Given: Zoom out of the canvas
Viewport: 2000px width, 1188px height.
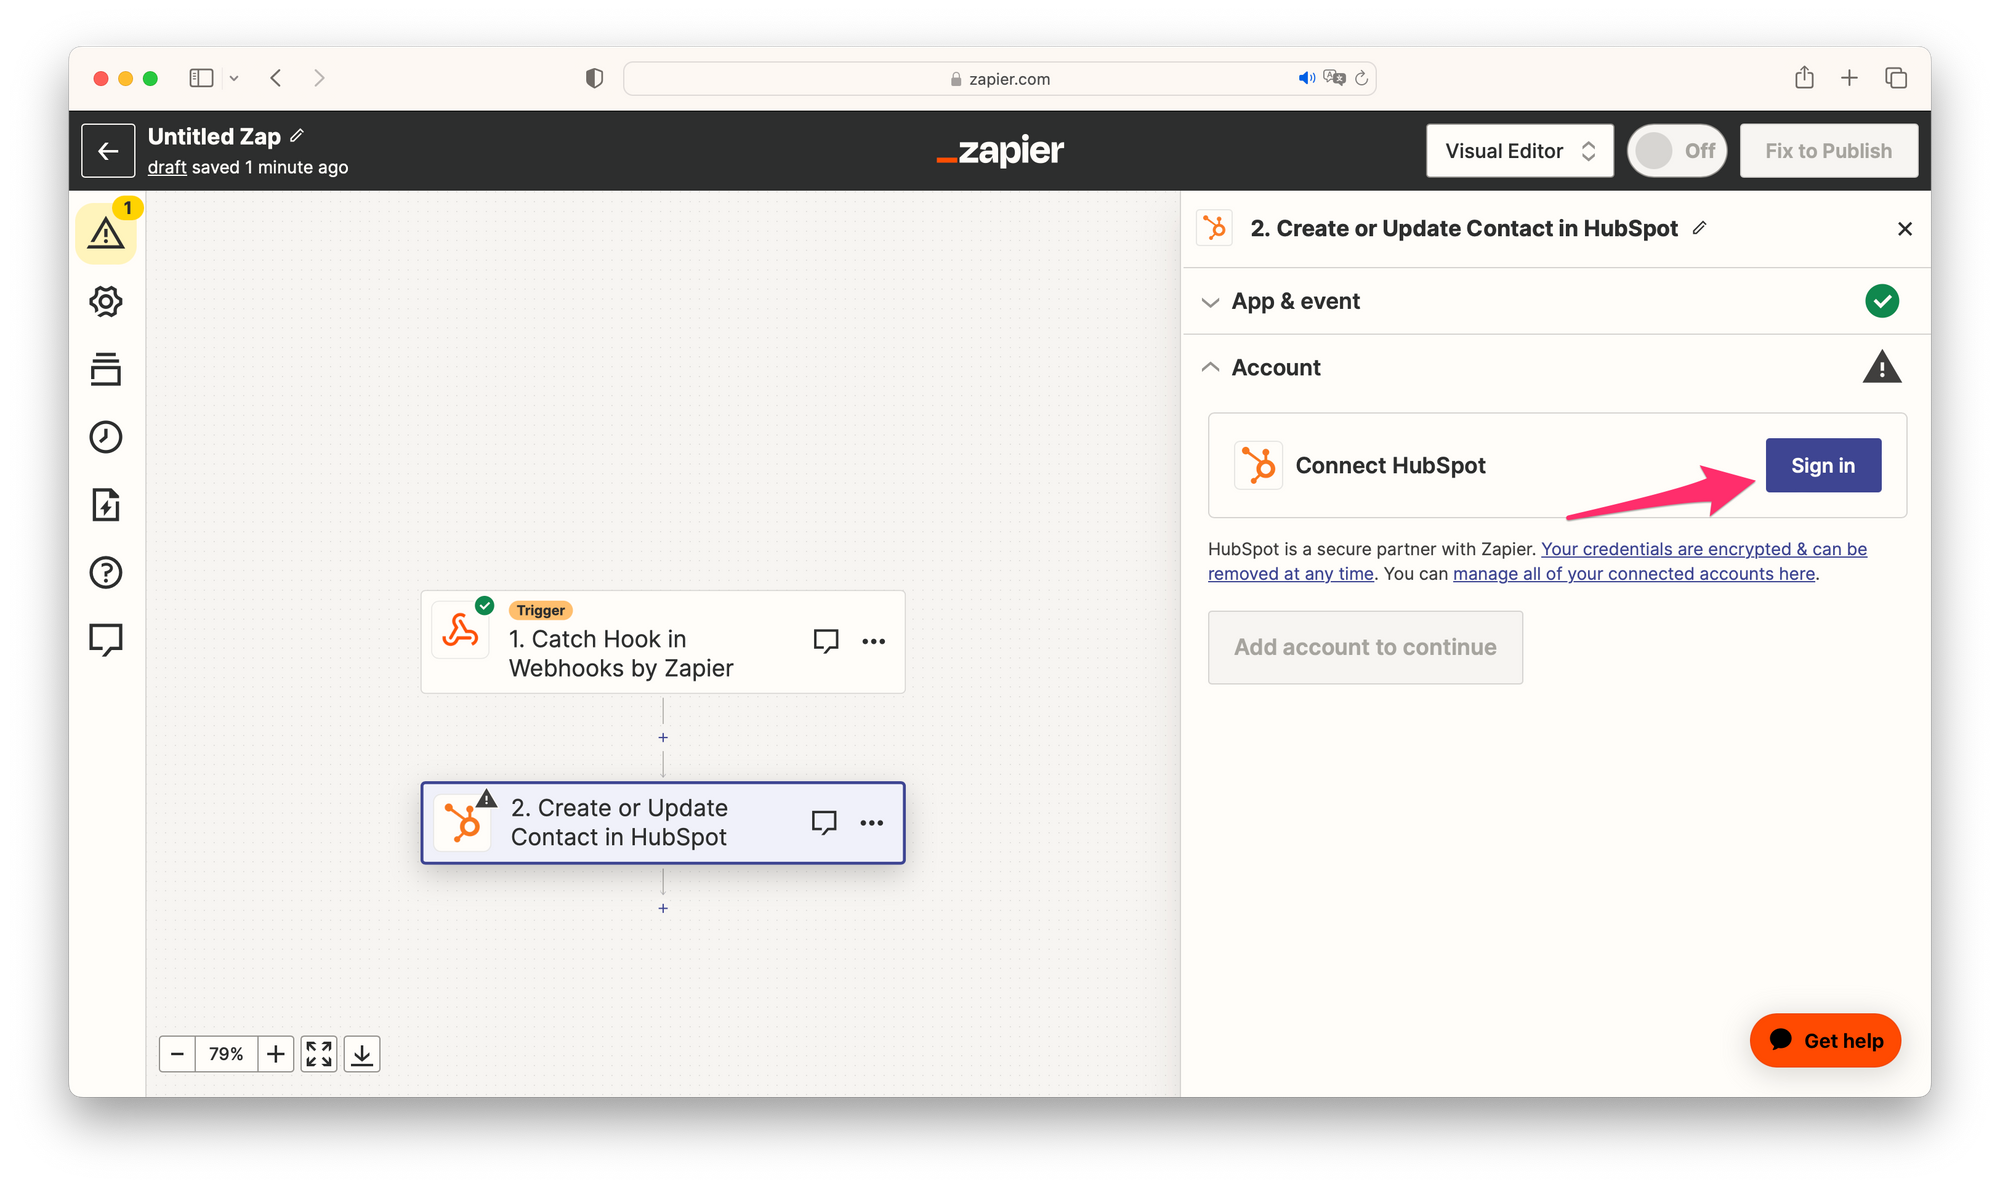Looking at the screenshot, I should (177, 1054).
